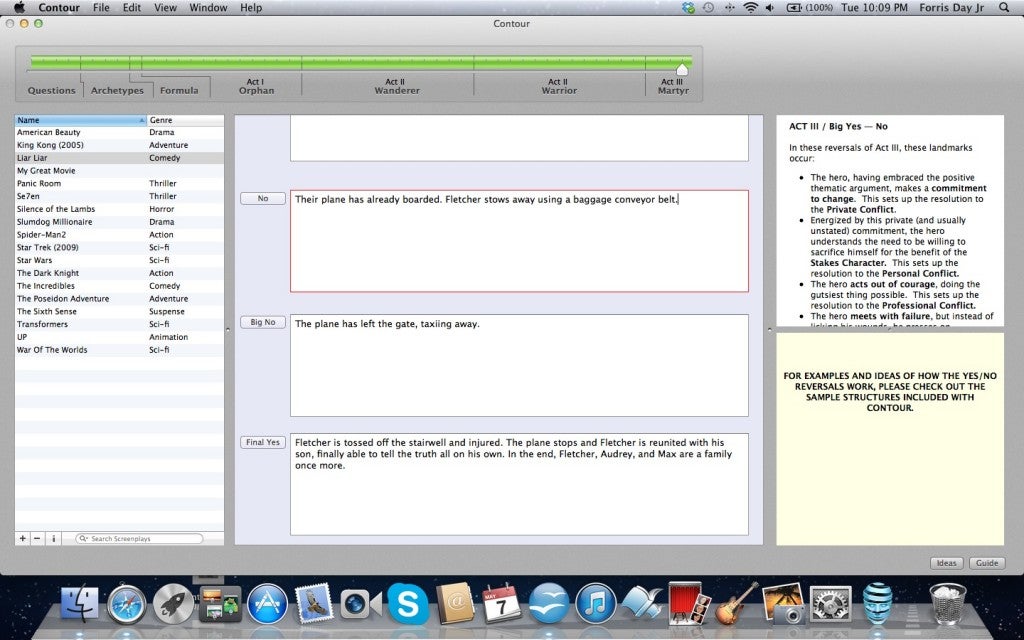The image size is (1024, 640).
Task: Click the blue striped head Dock icon
Action: click(877, 604)
